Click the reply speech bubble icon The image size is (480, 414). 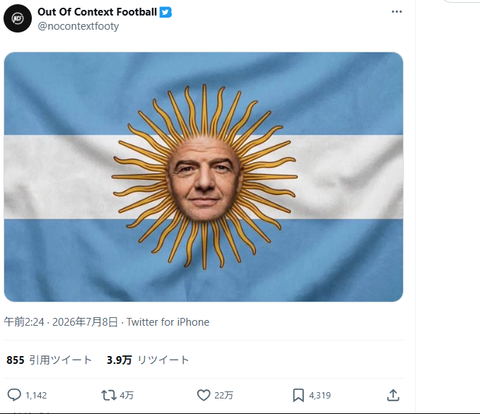click(x=14, y=395)
